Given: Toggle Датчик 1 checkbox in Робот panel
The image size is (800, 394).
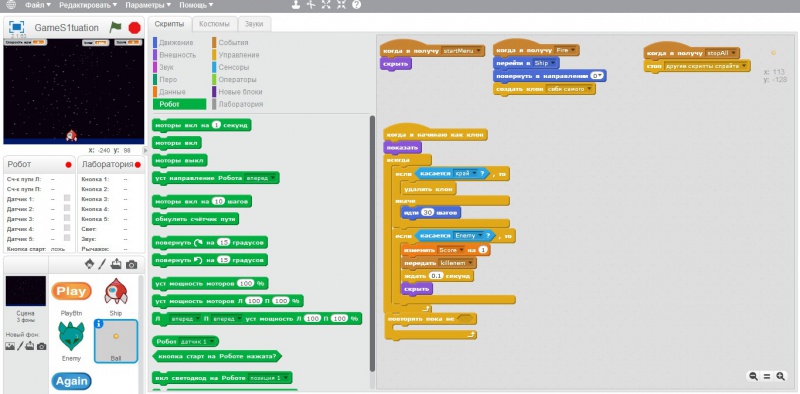Looking at the screenshot, I should pos(67,198).
